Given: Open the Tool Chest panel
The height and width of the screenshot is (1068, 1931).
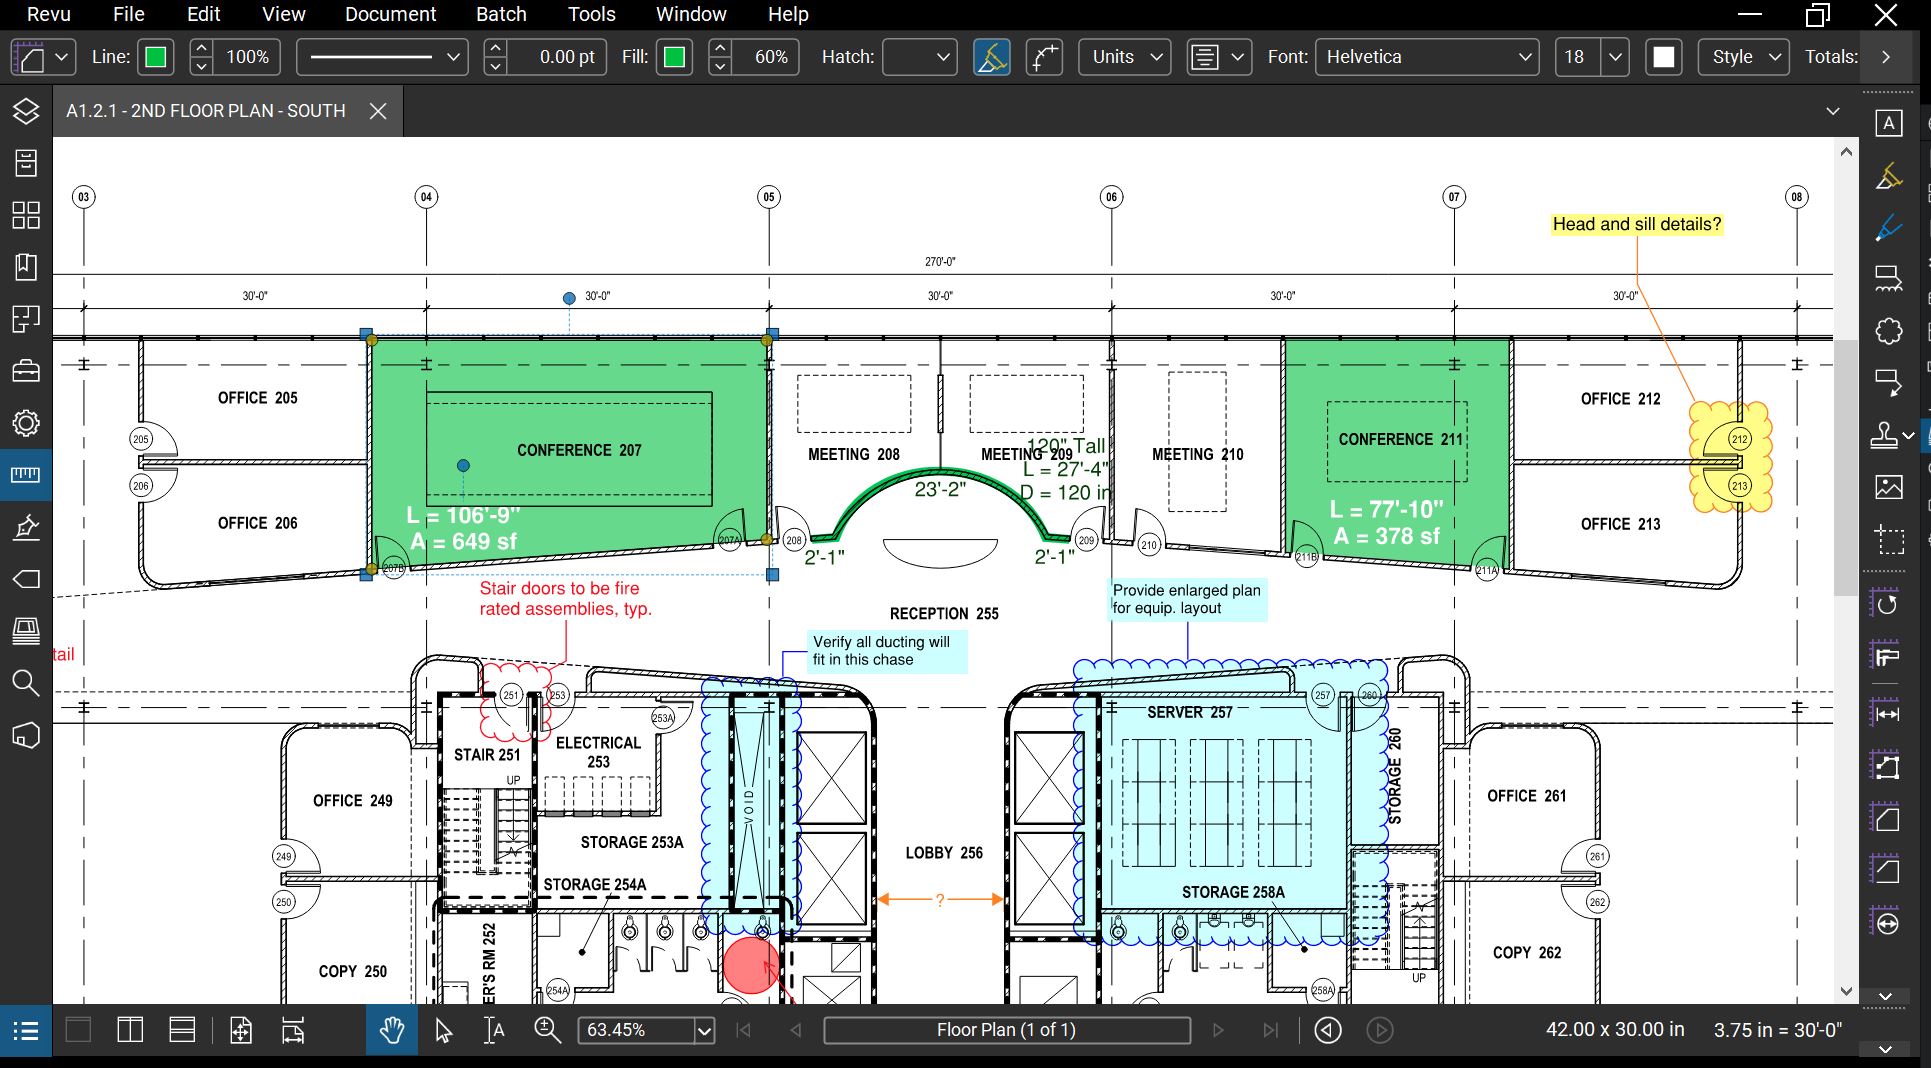Looking at the screenshot, I should 25,370.
